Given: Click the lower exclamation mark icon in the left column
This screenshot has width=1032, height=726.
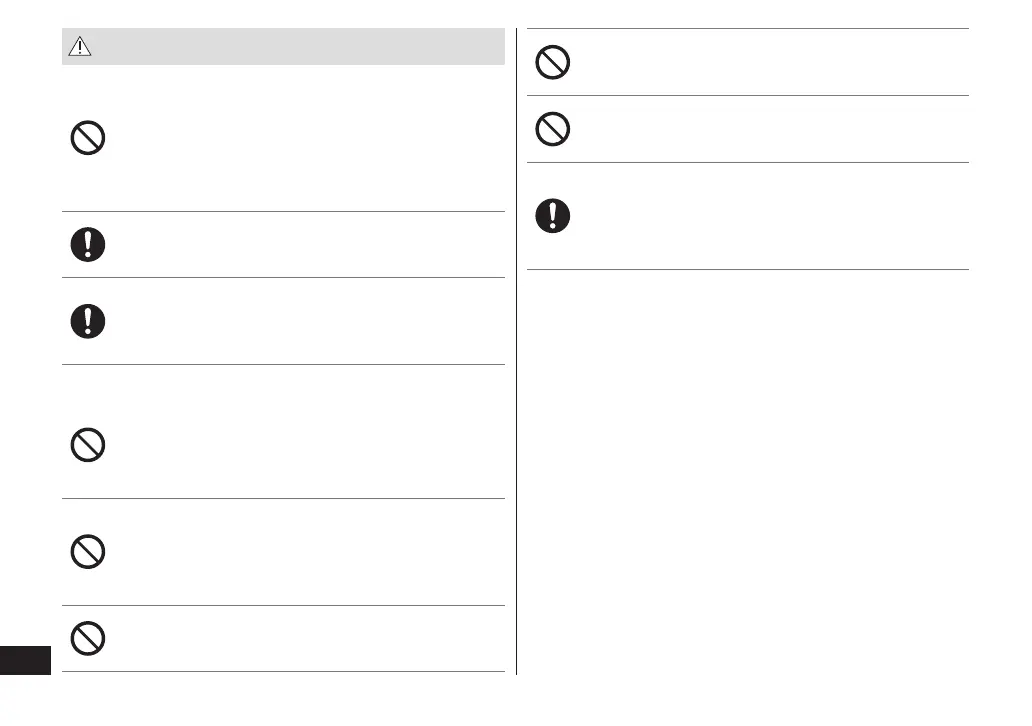Looking at the screenshot, I should [x=88, y=321].
